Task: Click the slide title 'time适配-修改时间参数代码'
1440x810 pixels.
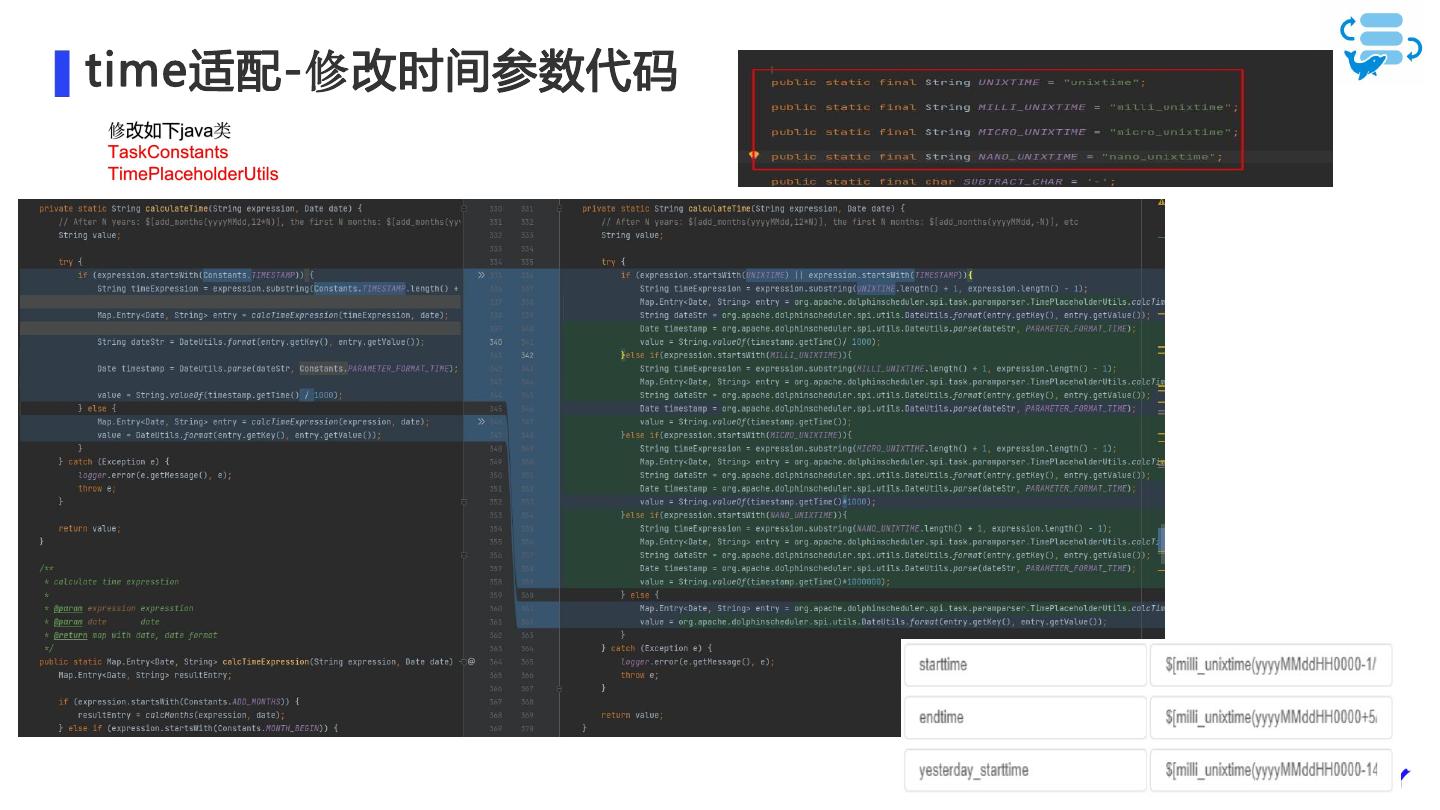Action: click(381, 72)
